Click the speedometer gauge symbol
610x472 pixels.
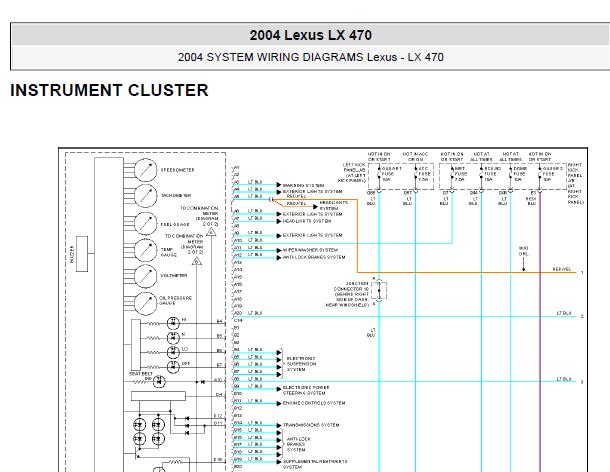pyautogui.click(x=145, y=170)
